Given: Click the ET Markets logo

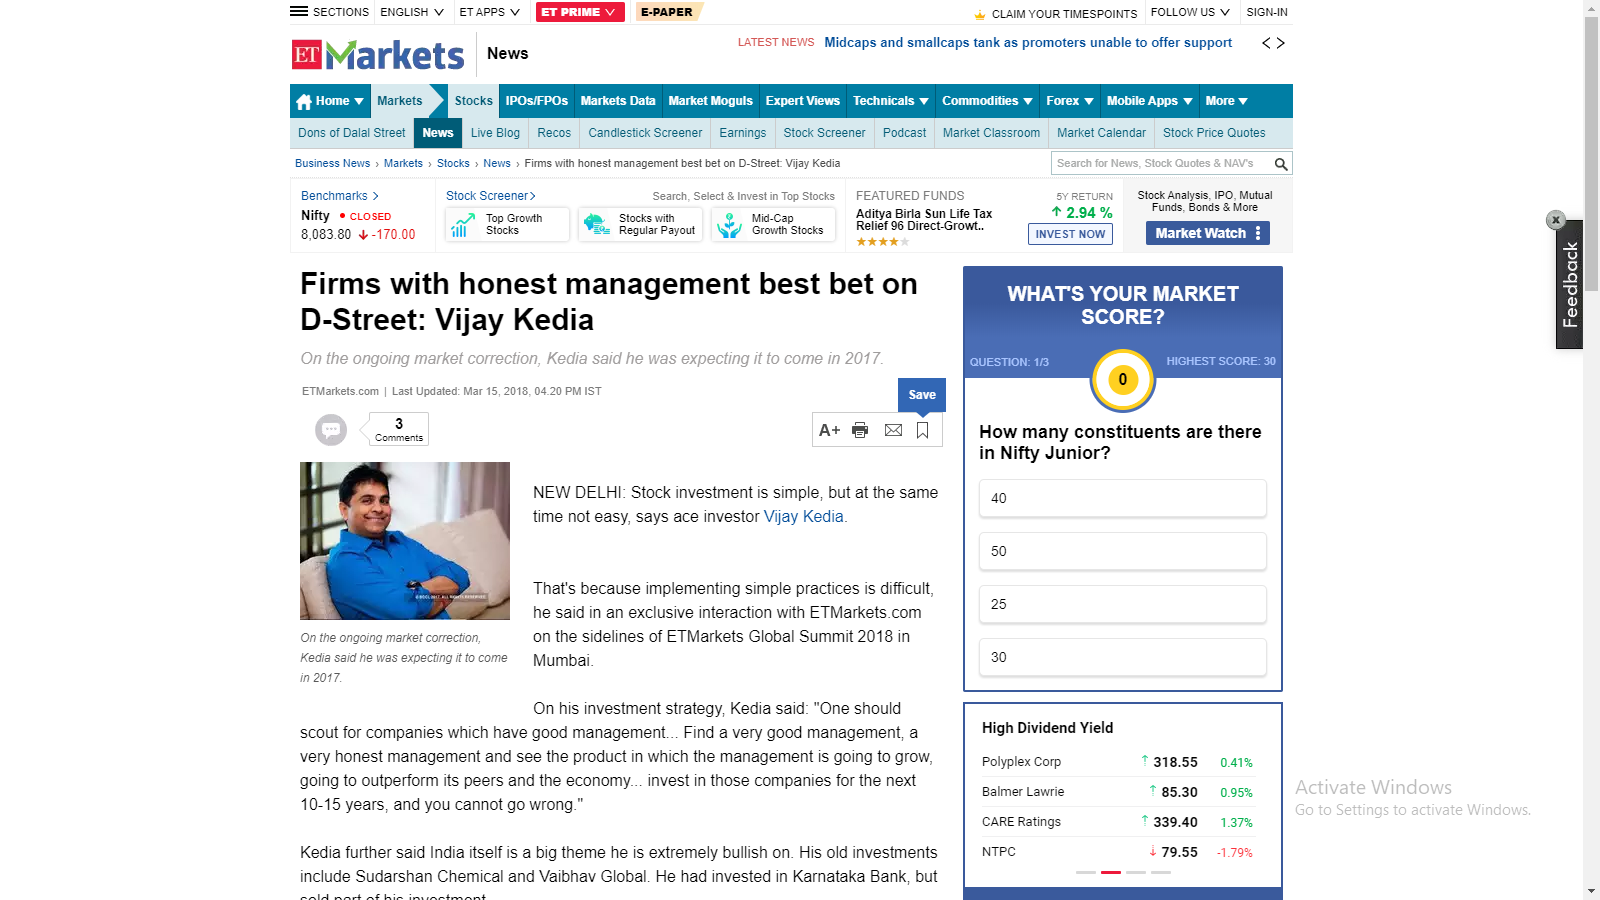Looking at the screenshot, I should (378, 55).
